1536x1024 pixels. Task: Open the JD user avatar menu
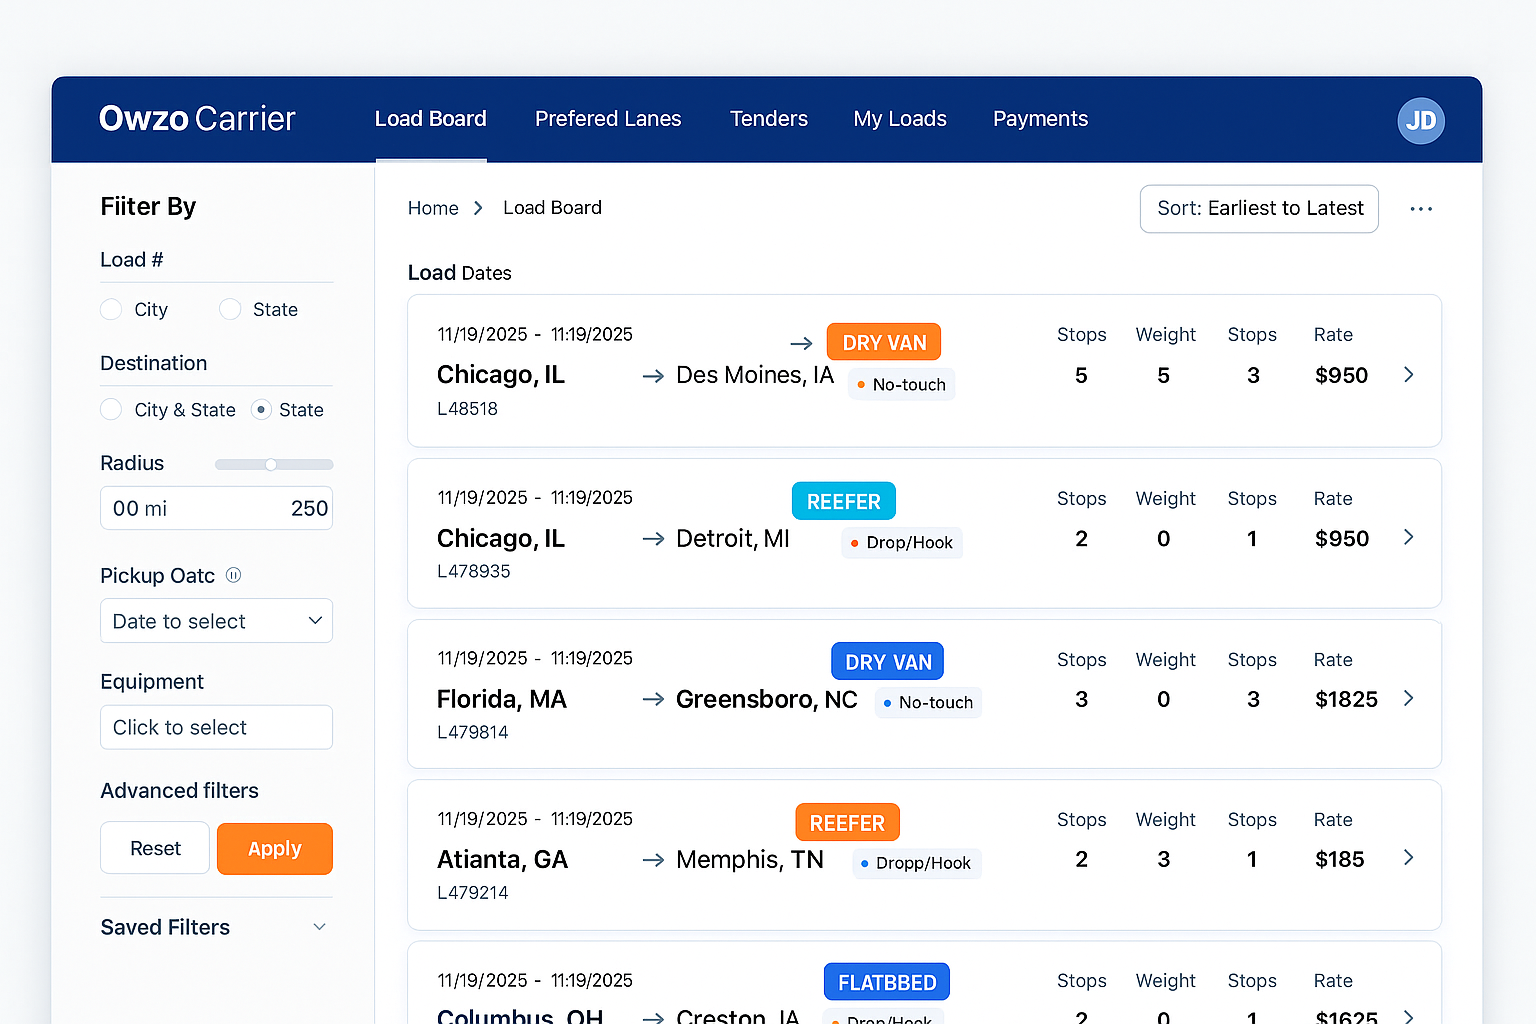coord(1420,121)
